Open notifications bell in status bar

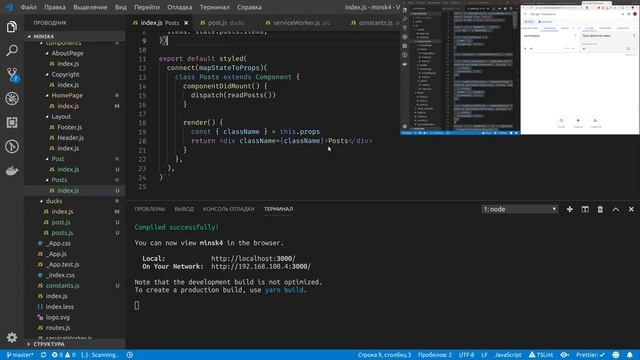pos(630,355)
